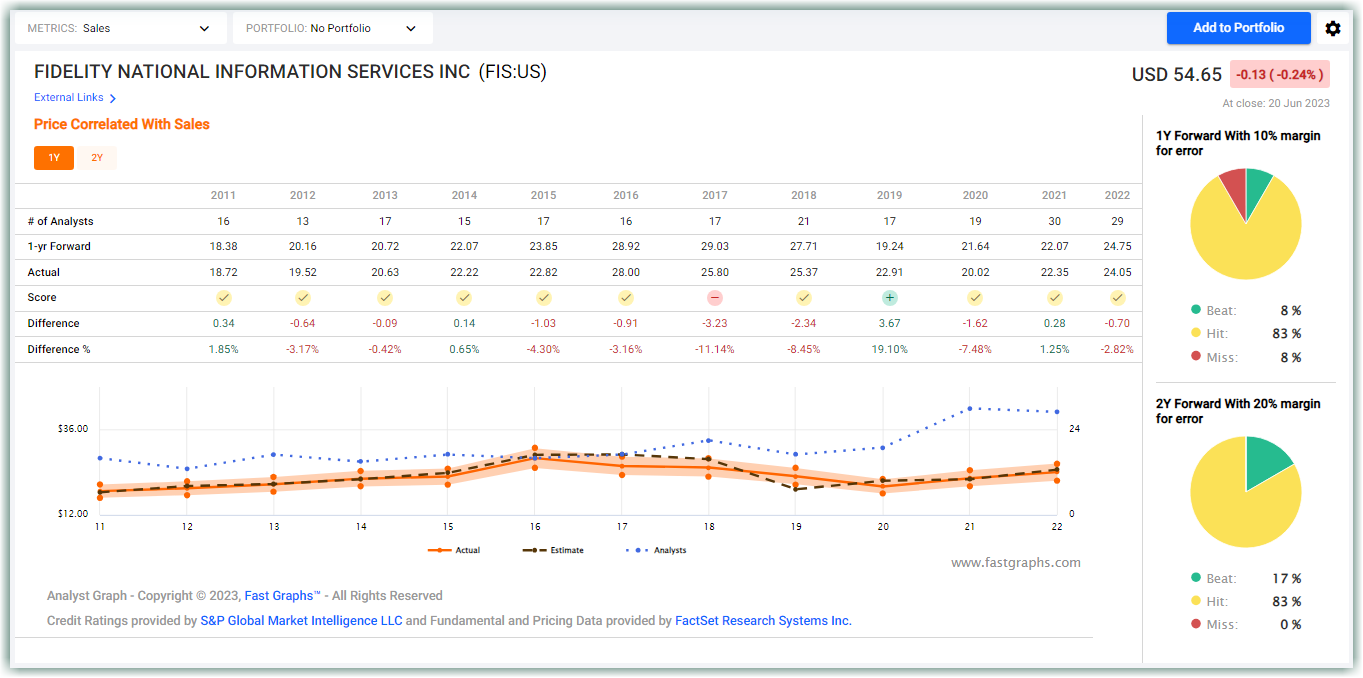Click red Miss dot in 1Y legend
Screen dimensions: 1363x678
pyautogui.click(x=1196, y=358)
